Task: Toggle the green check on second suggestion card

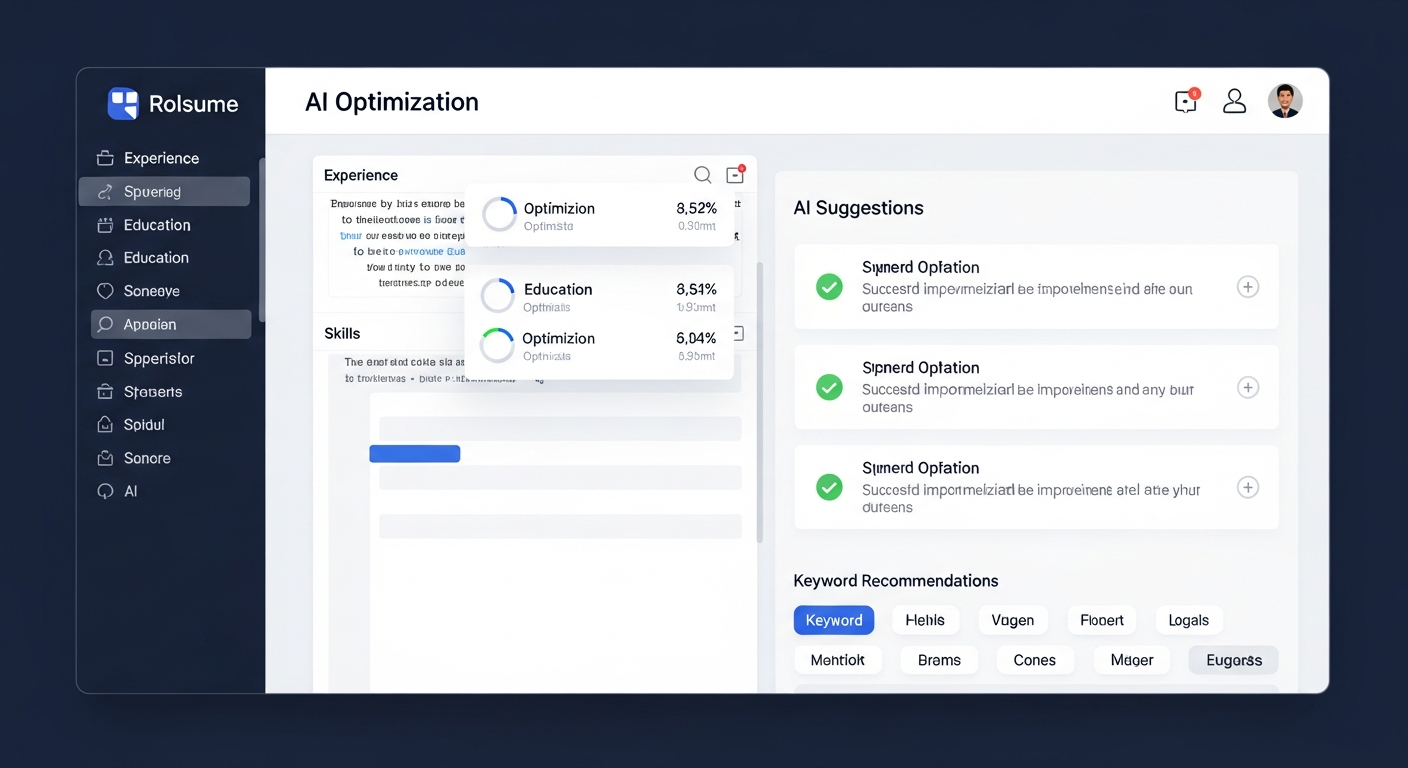Action: pyautogui.click(x=829, y=387)
